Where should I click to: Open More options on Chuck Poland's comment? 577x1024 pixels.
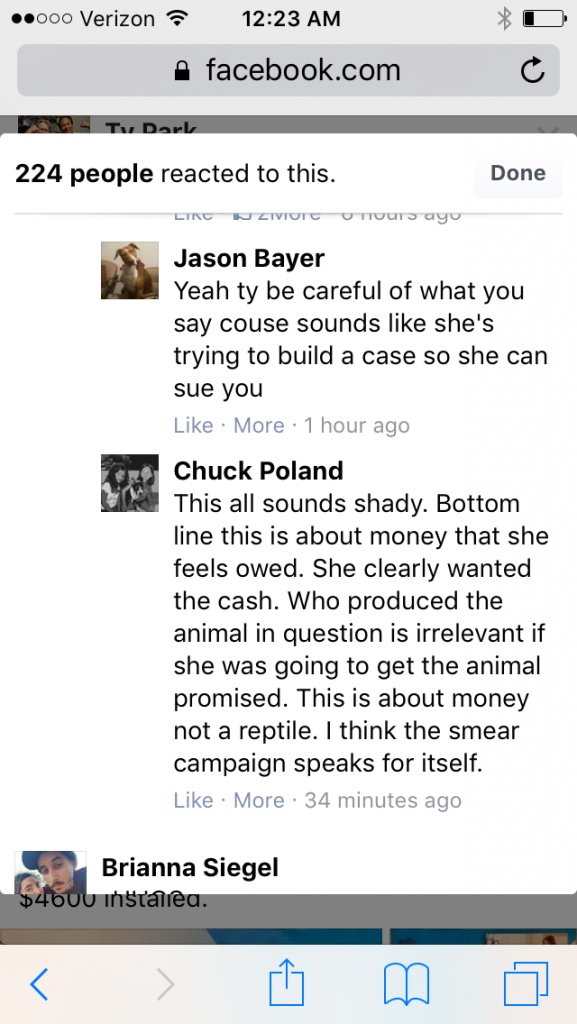[x=258, y=800]
